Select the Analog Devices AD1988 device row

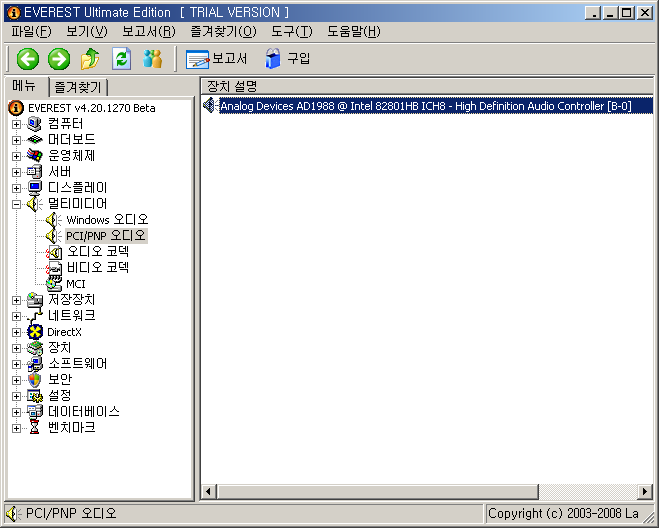click(x=427, y=106)
